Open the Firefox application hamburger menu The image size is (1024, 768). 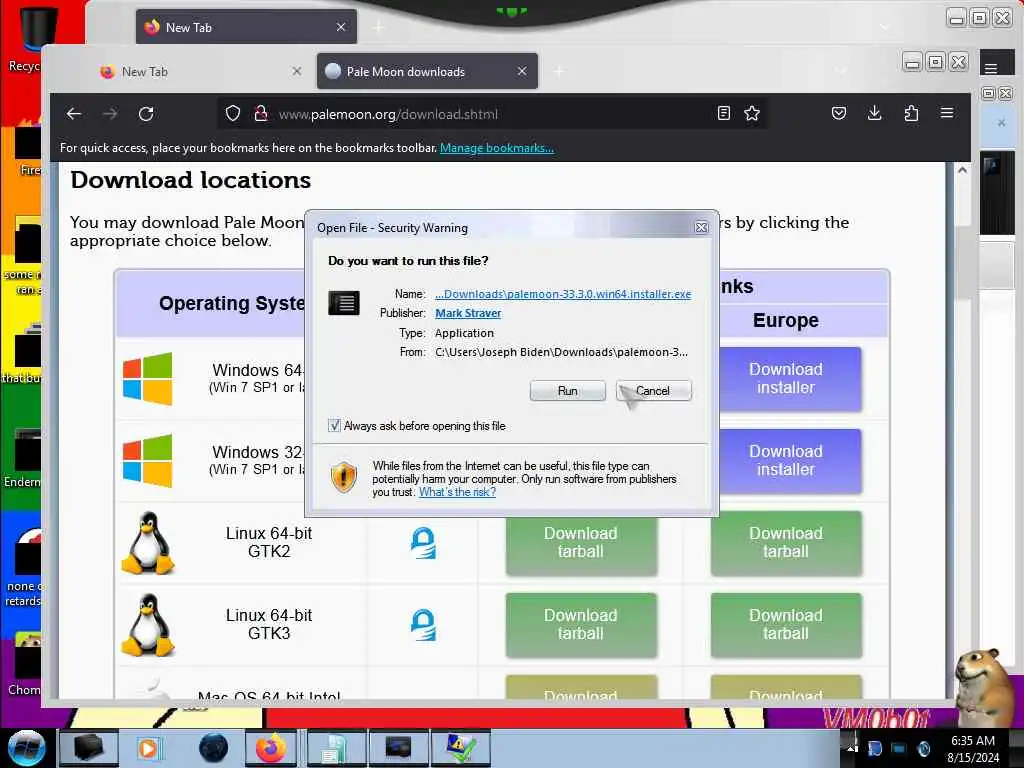tap(947, 114)
